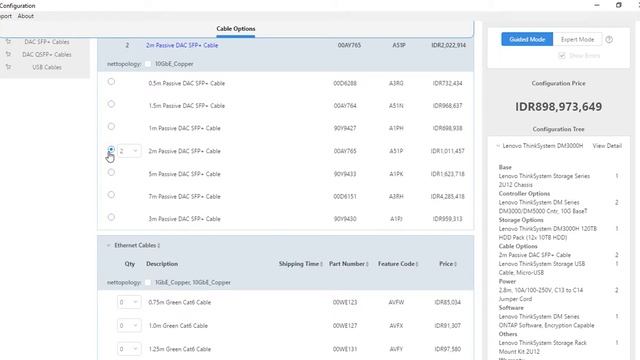Click the Storage Options heading in configuration tree
This screenshot has width=640, height=360.
[x=521, y=220]
